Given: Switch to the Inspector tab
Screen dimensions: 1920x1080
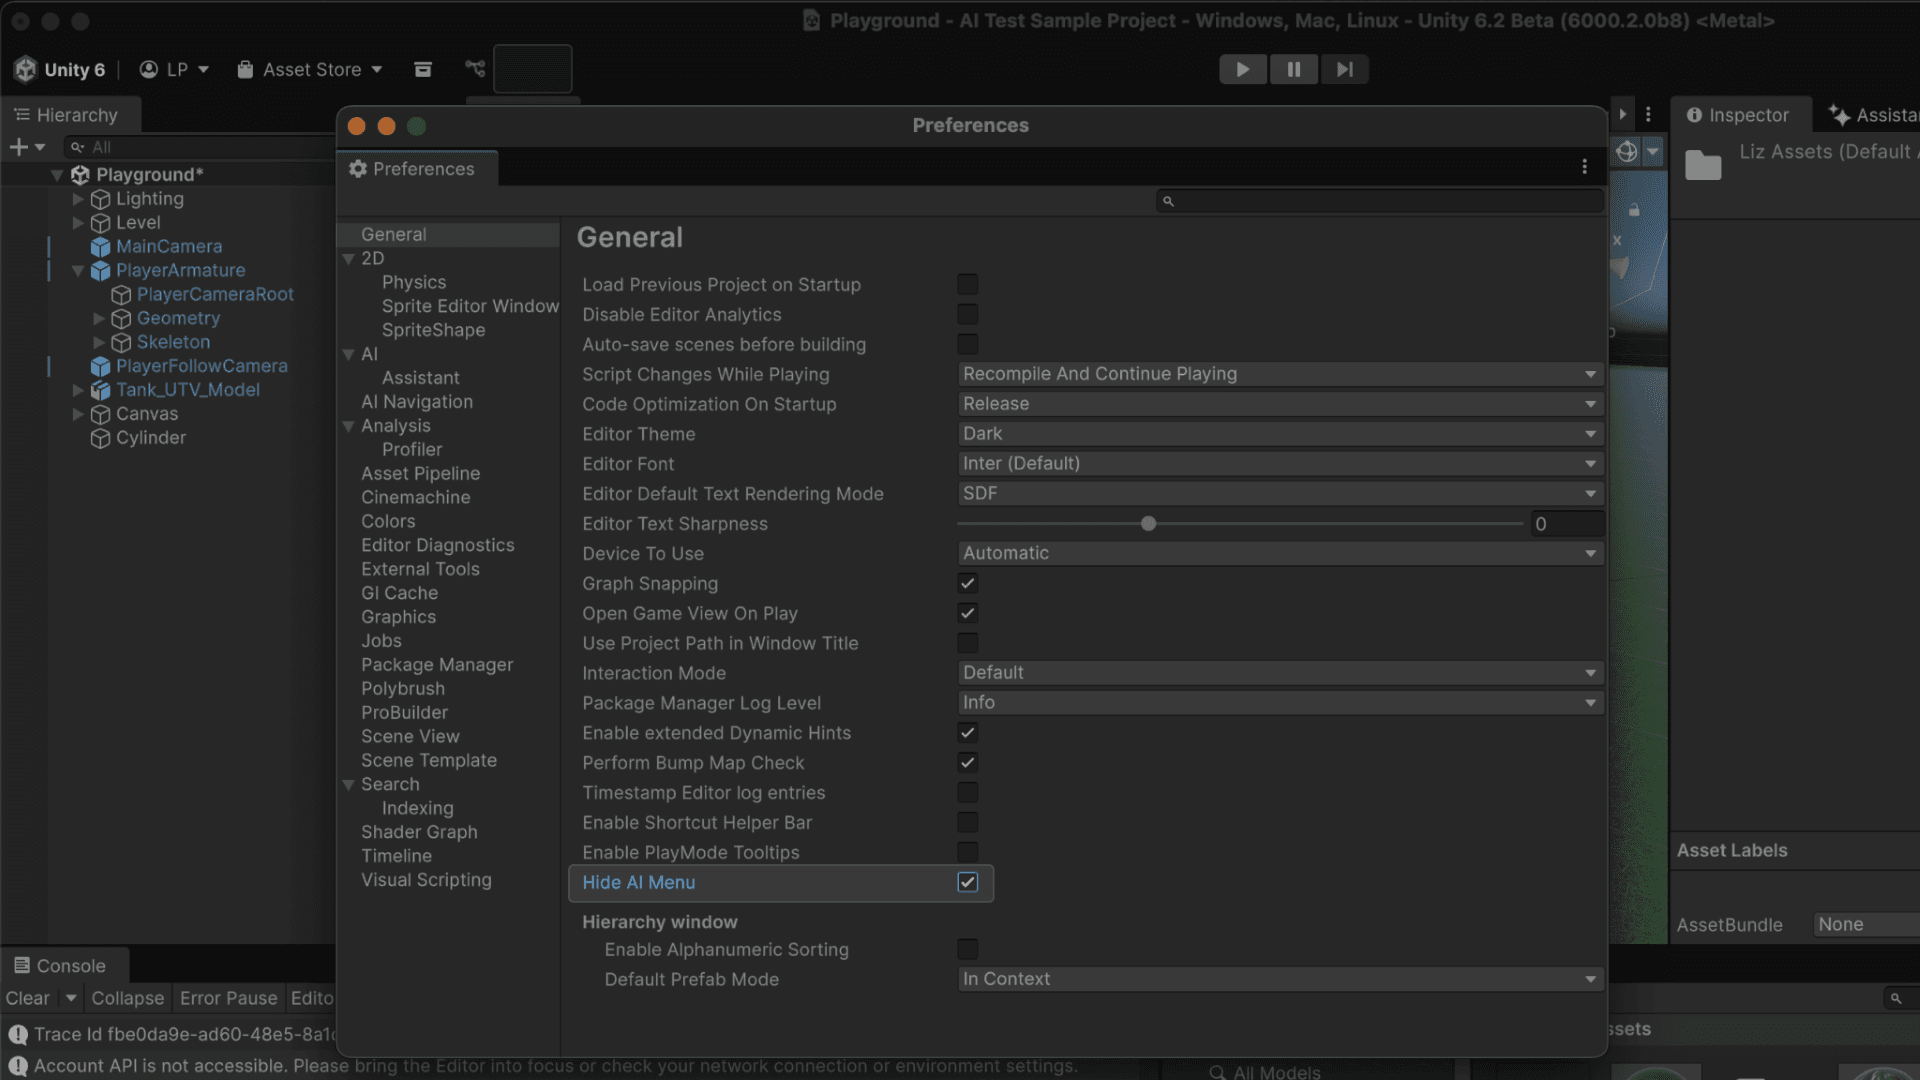Looking at the screenshot, I should coord(1751,115).
